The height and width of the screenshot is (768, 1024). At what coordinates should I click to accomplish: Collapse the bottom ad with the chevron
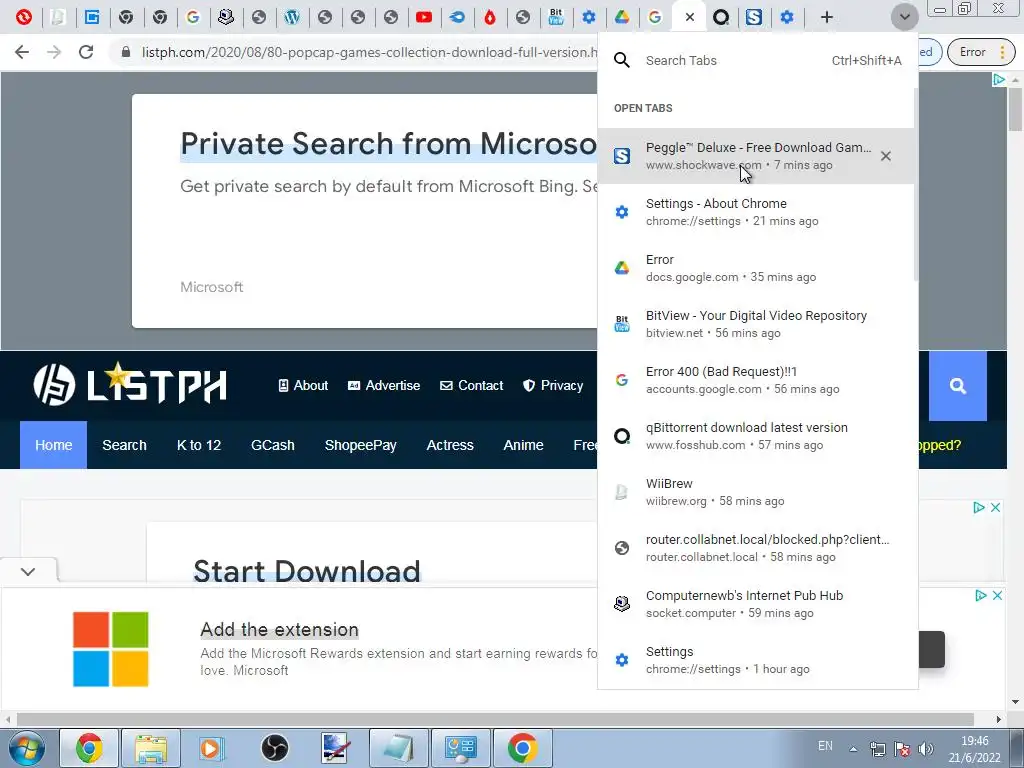(27, 571)
